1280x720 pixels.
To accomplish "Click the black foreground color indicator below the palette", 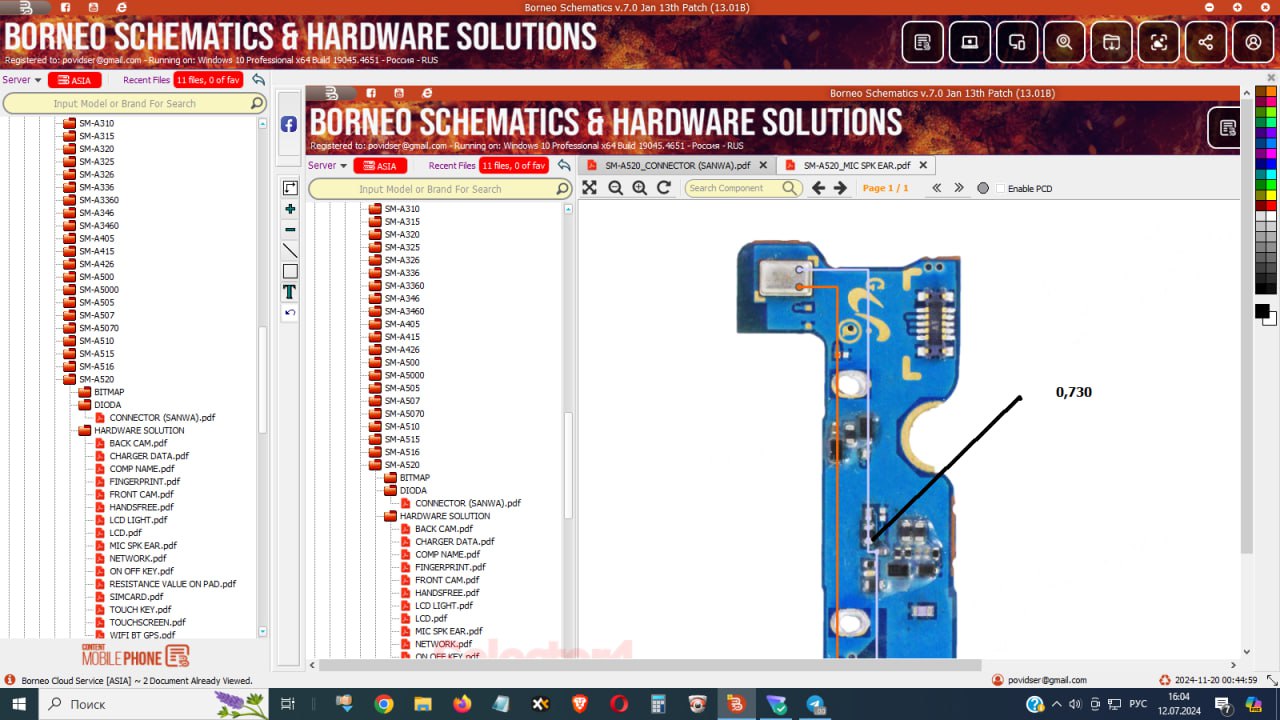I will (x=1262, y=311).
